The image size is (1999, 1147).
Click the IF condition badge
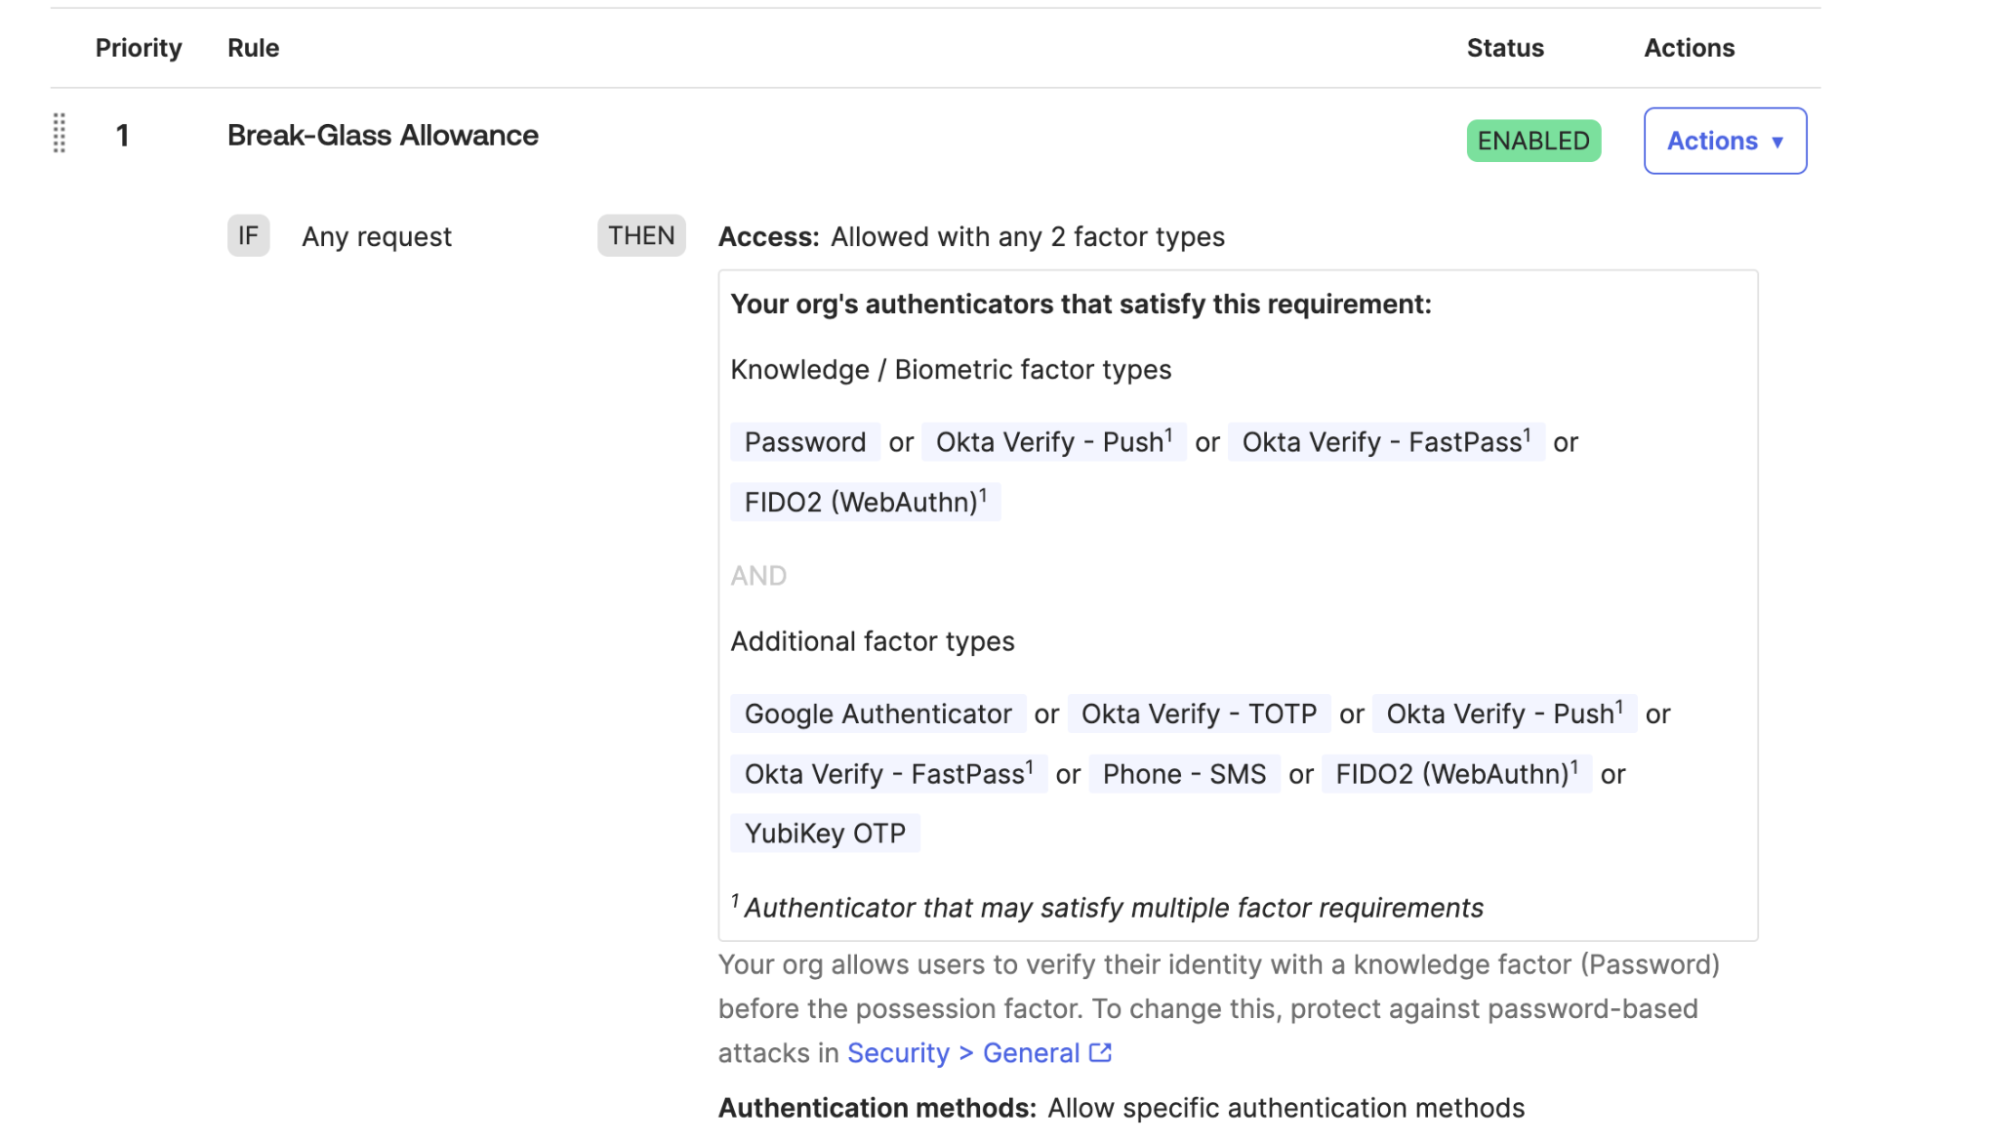coord(248,236)
